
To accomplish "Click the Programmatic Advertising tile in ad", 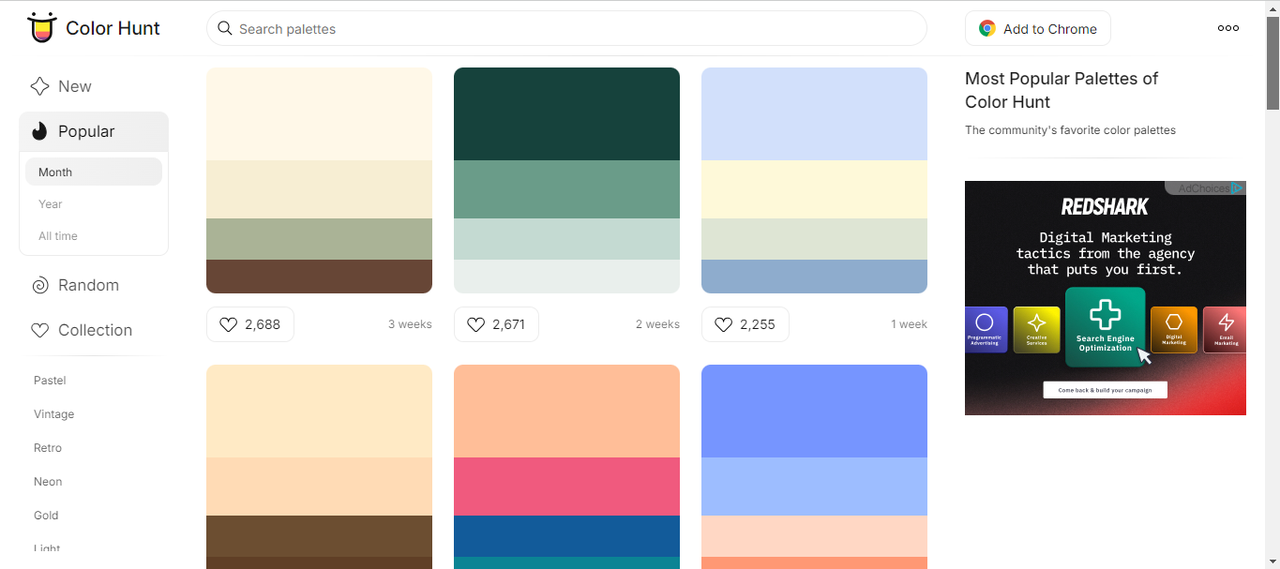I will (985, 330).
